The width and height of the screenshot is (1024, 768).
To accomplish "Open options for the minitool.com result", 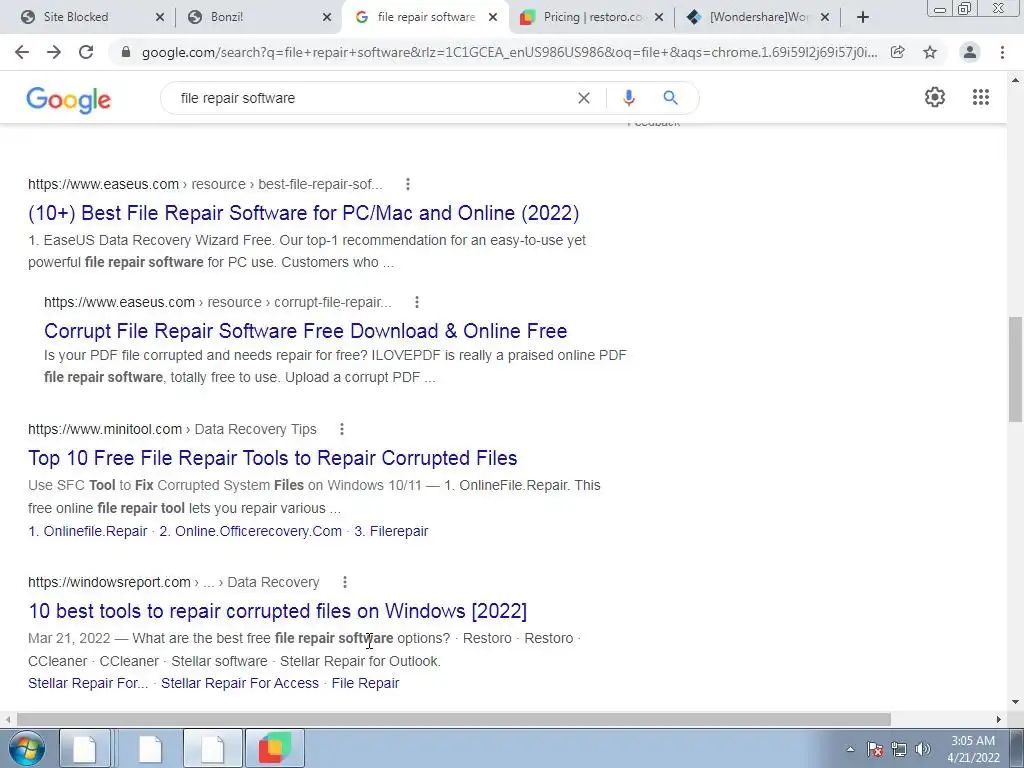I will coord(342,429).
